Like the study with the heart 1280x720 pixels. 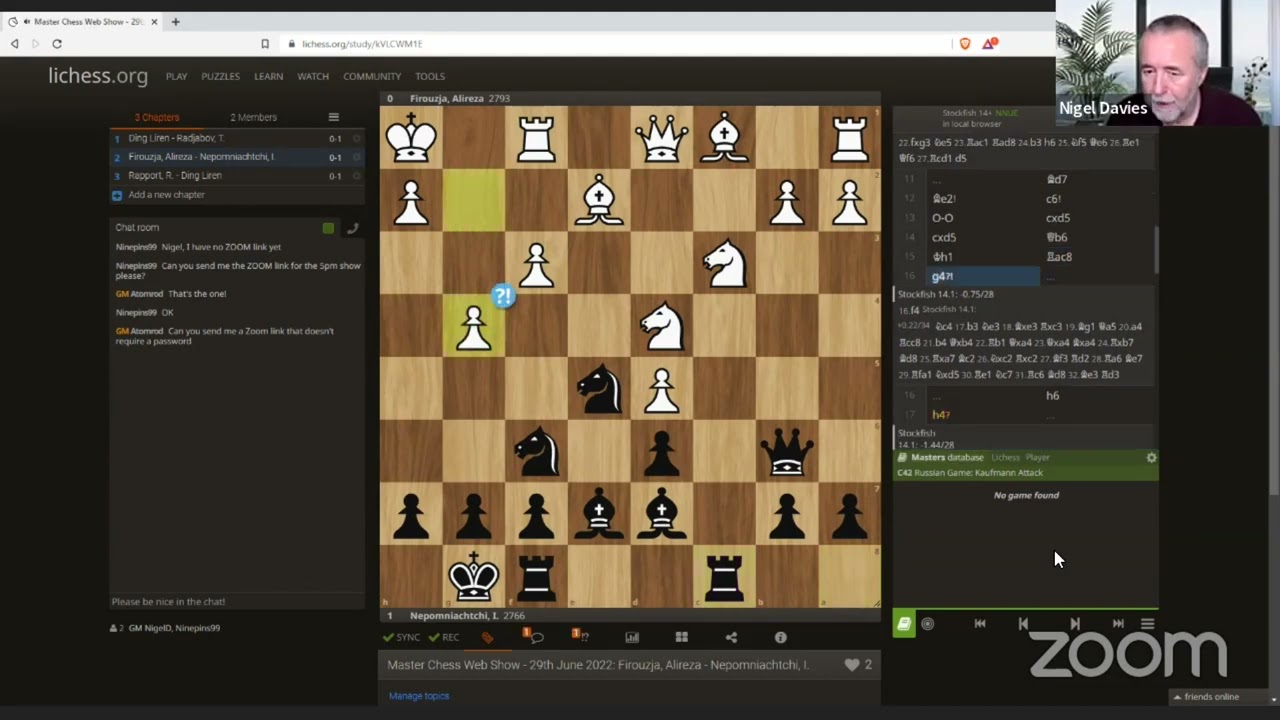point(852,664)
